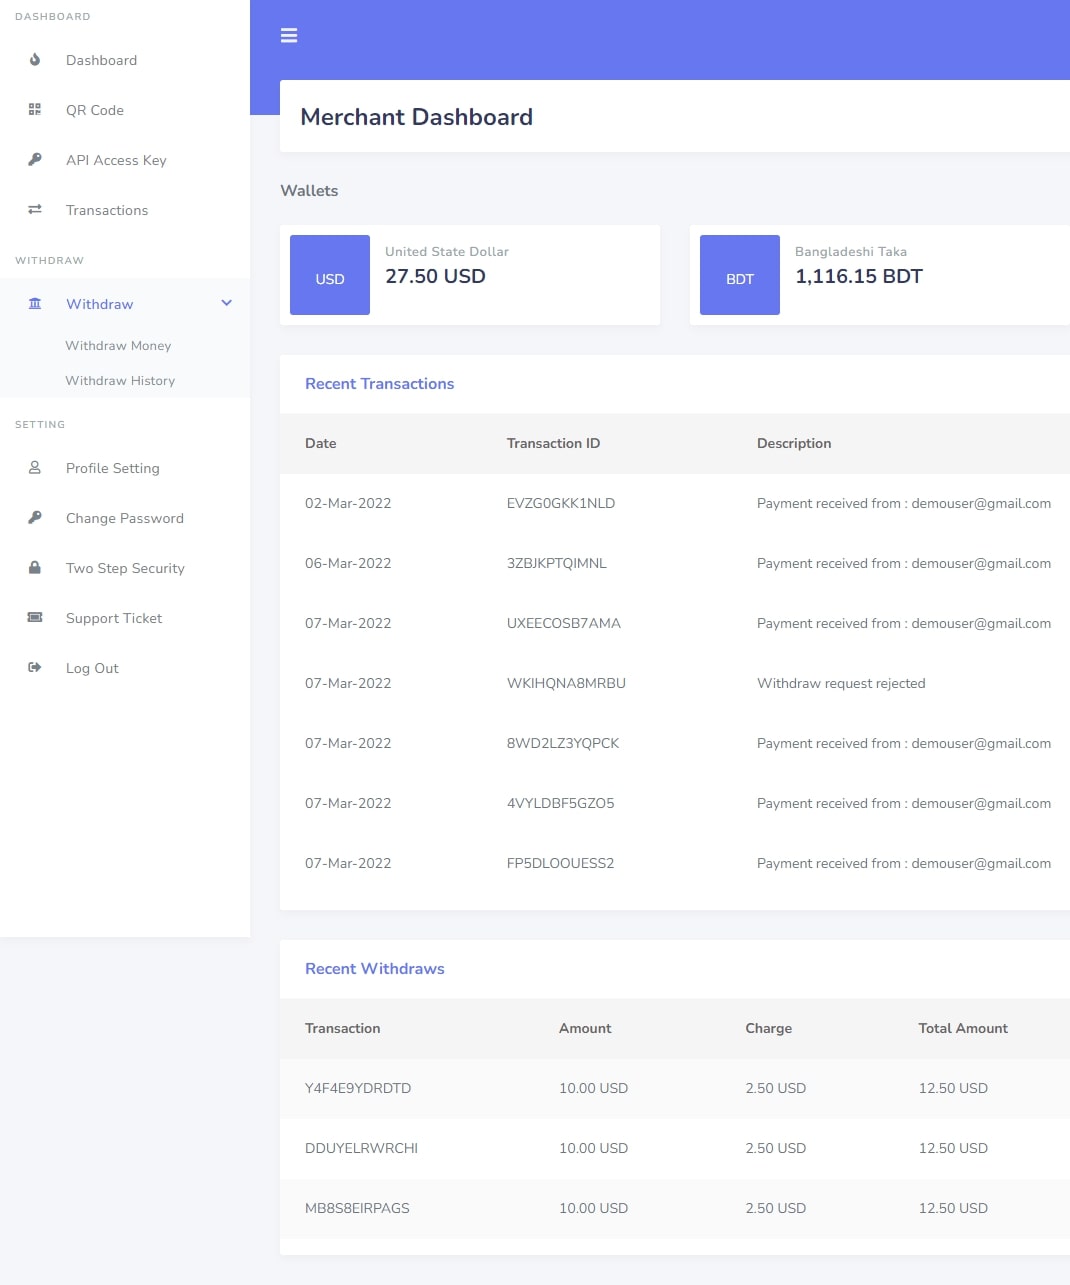Select the Log Out exit icon
Screen dimensions: 1070x1285
click(34, 668)
